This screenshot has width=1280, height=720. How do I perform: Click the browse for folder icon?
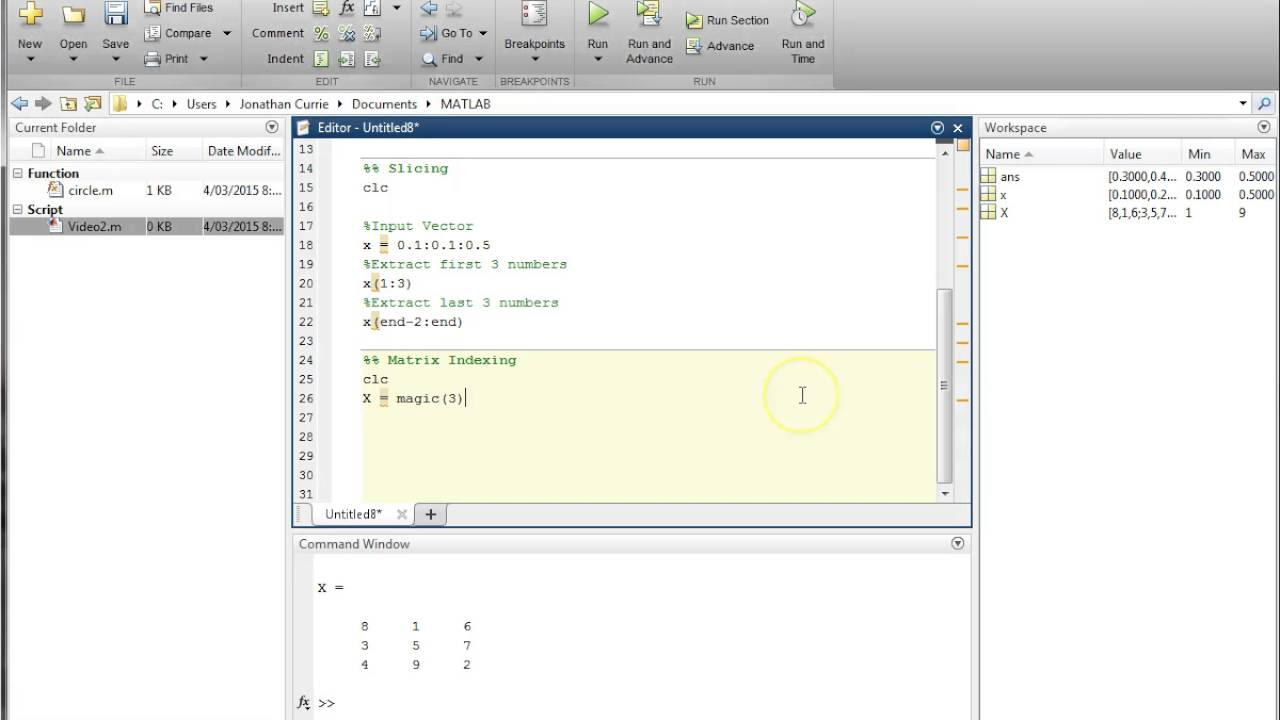click(93, 103)
